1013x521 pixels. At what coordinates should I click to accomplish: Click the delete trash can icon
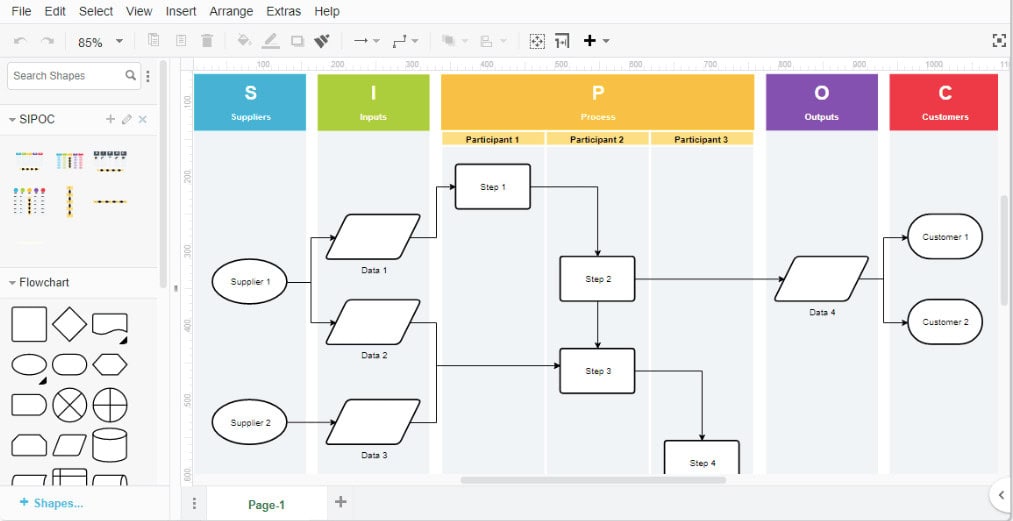[207, 41]
